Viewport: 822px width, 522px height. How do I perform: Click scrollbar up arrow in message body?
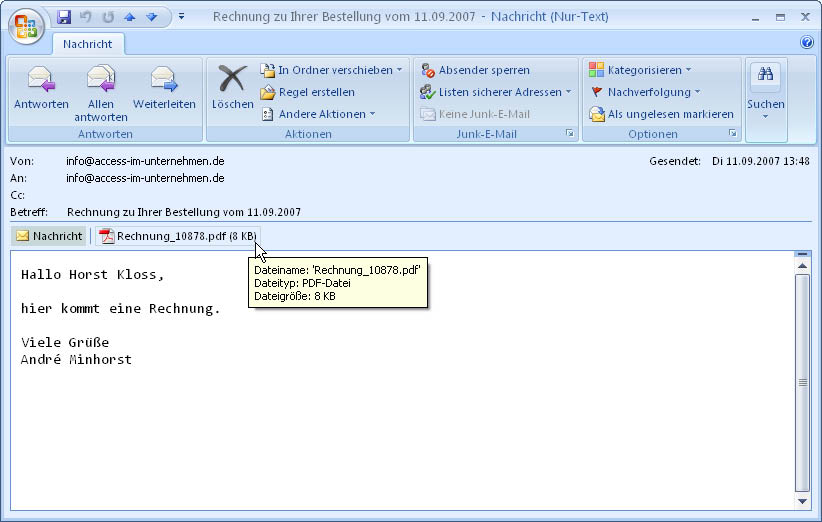802,266
